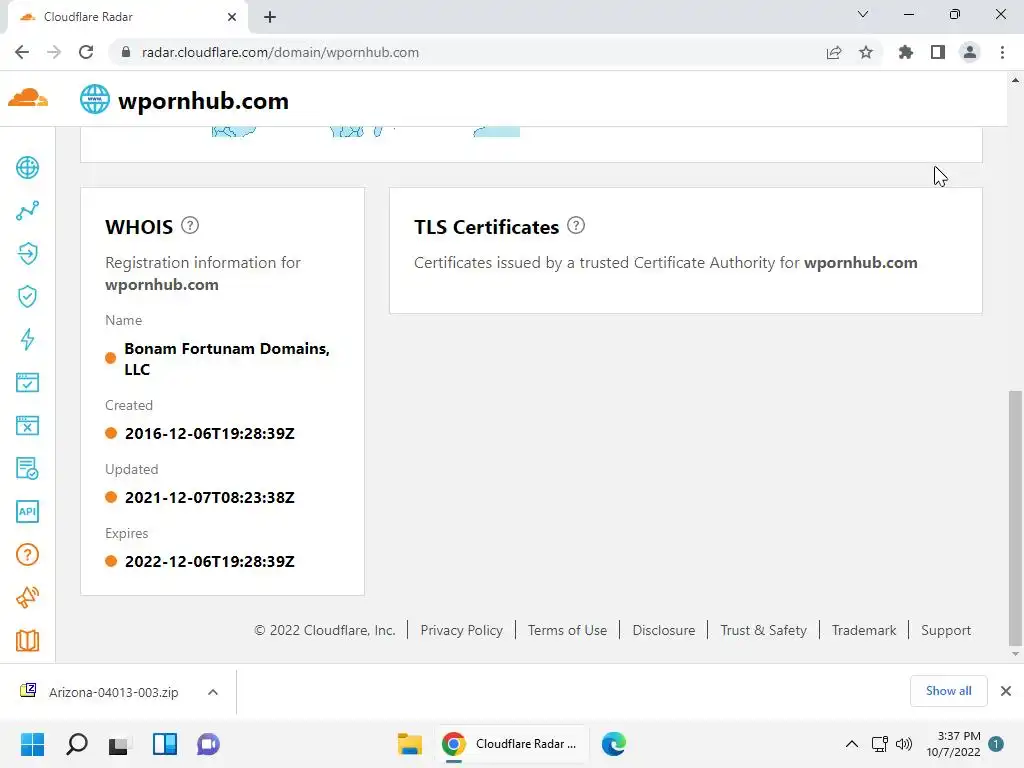Click the scrollbar up arrow
Viewport: 1024px width, 768px height.
(1015, 80)
